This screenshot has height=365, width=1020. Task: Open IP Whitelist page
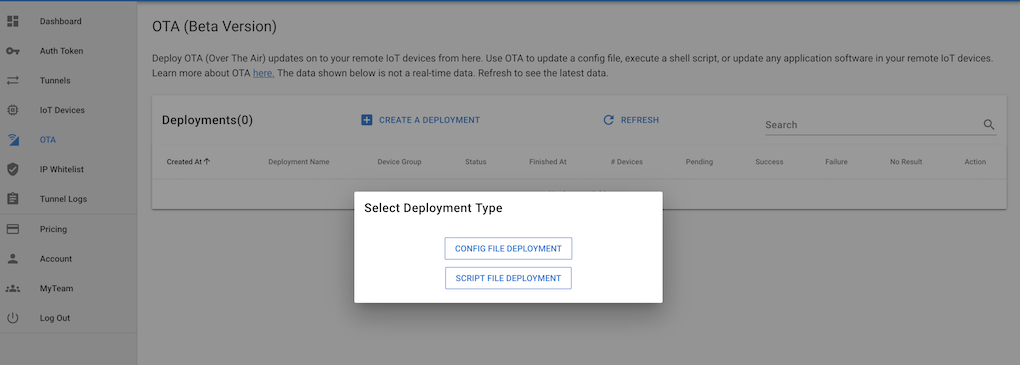(x=68, y=169)
